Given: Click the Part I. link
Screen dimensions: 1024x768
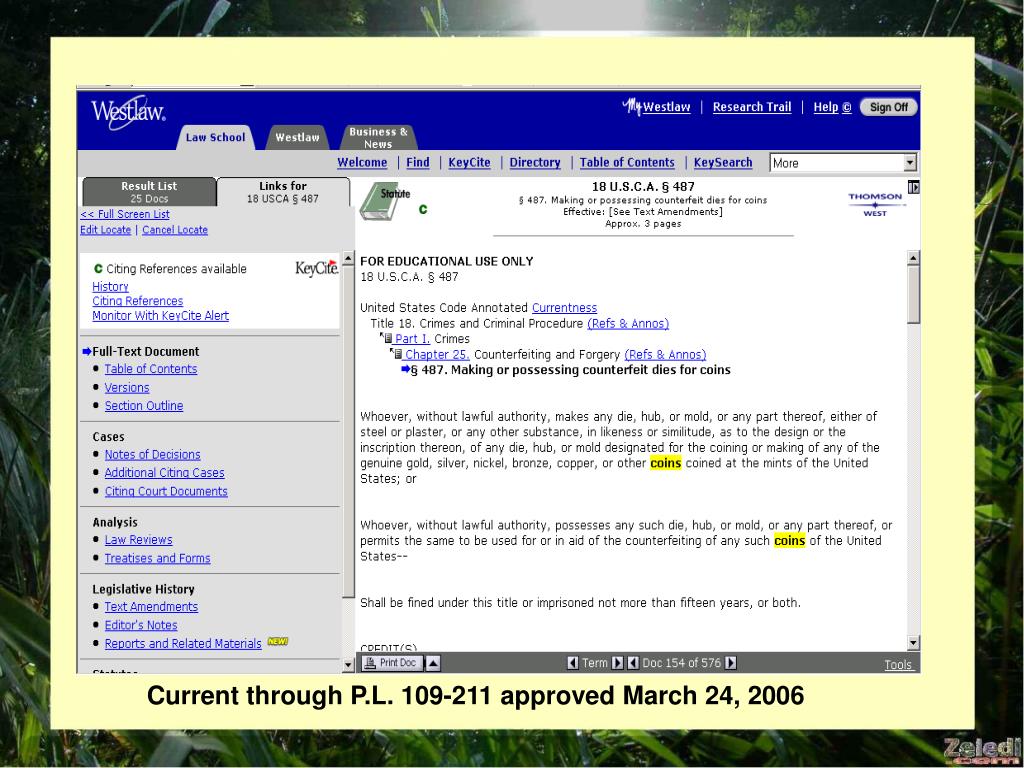Looking at the screenshot, I should point(412,339).
